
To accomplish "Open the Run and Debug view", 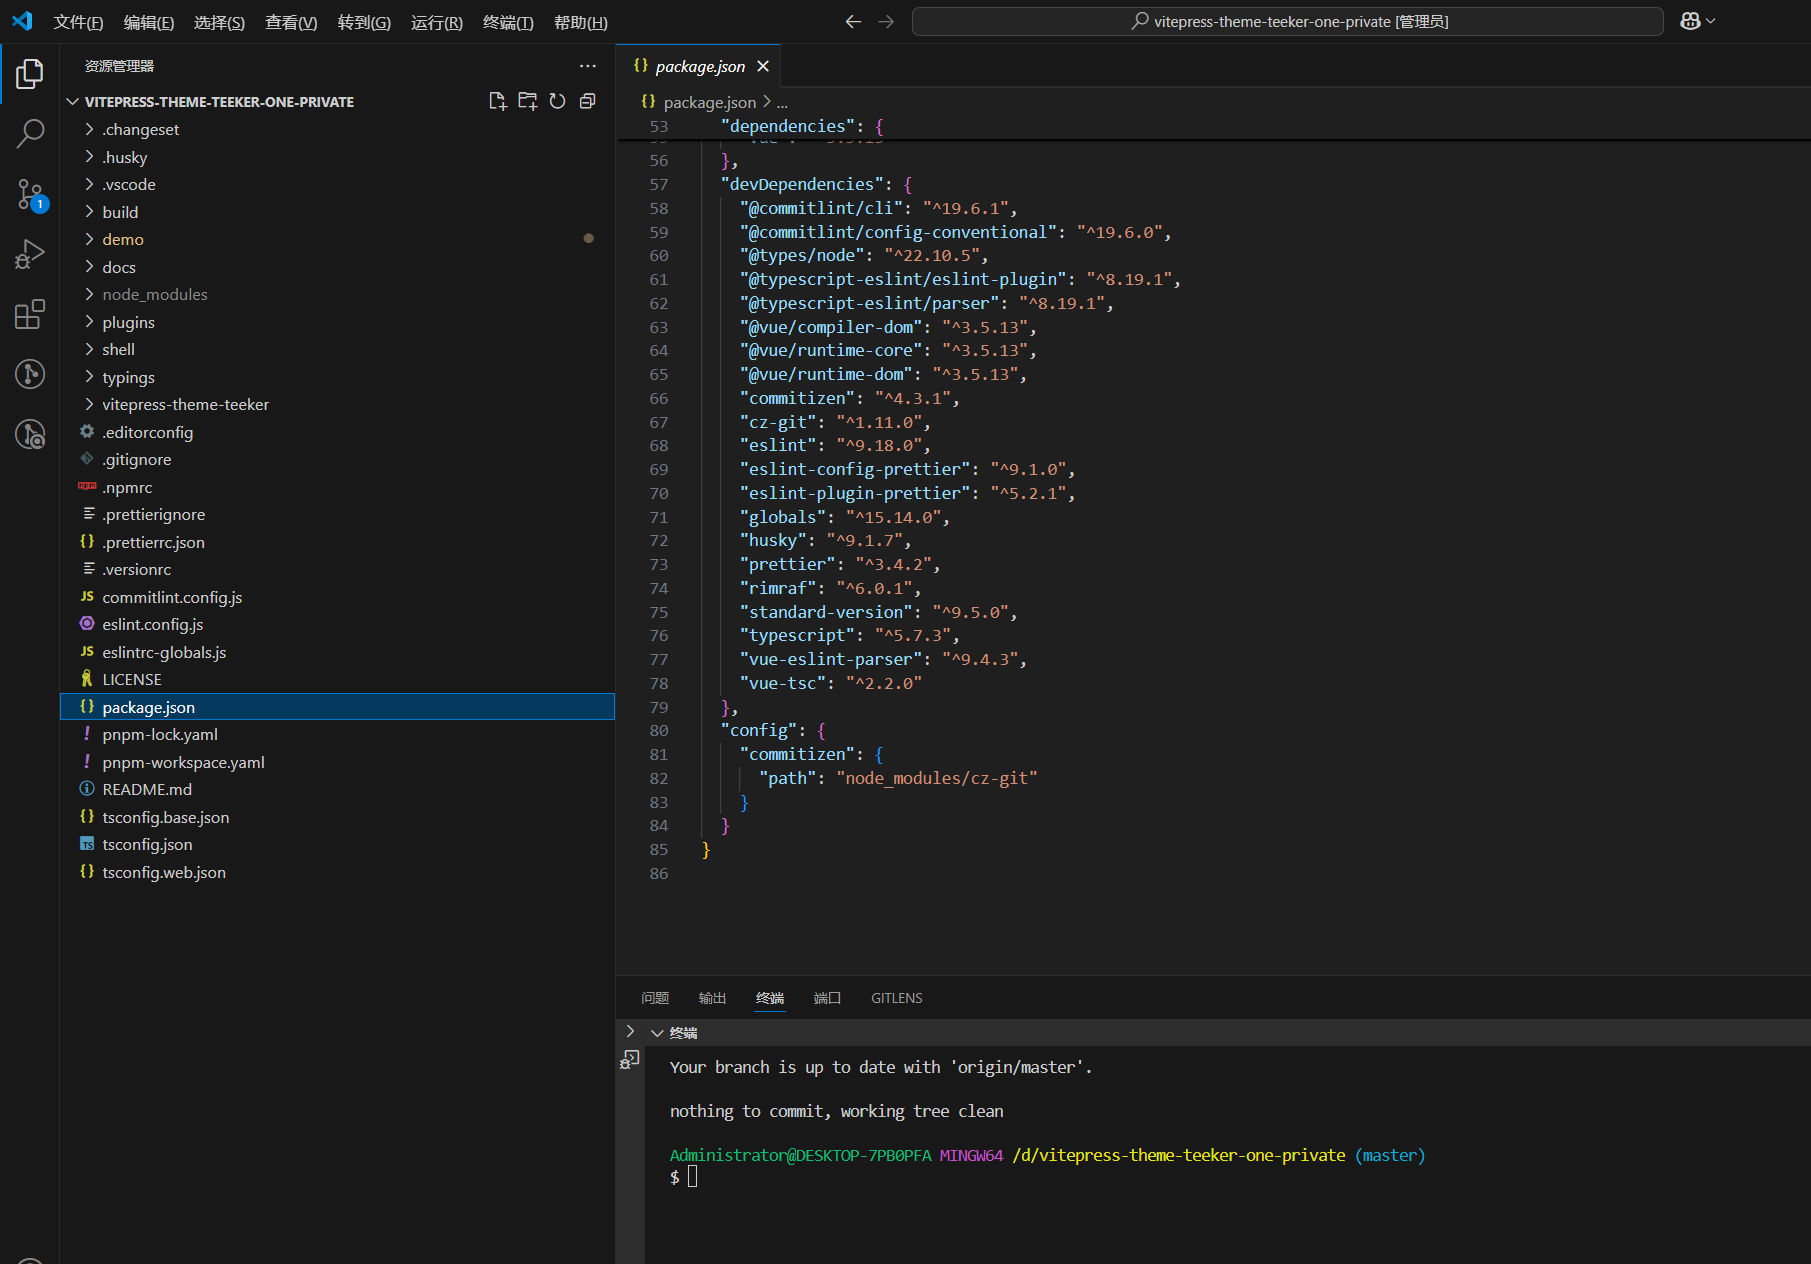I will (30, 254).
